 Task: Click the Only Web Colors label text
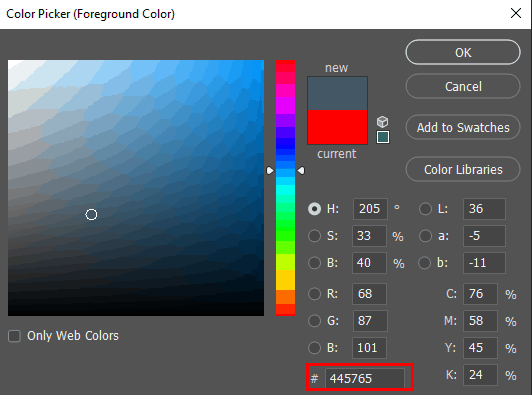tap(73, 336)
